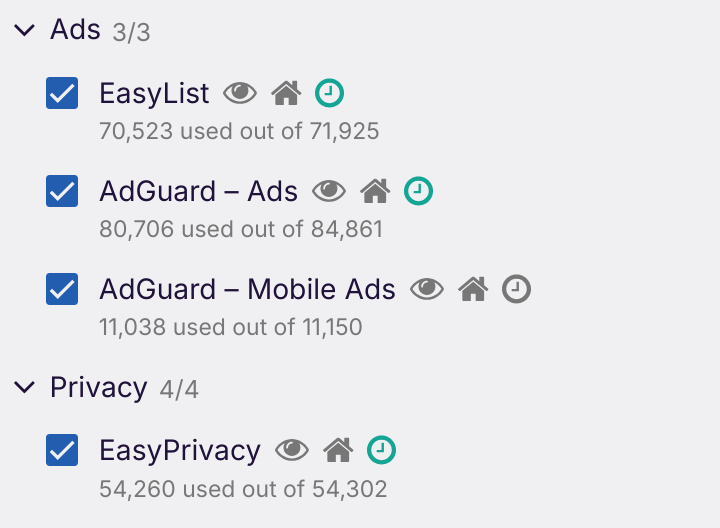Image resolution: width=720 pixels, height=528 pixels.
Task: View AdGuard – Mobile Ads content eye icon
Action: pos(427,289)
